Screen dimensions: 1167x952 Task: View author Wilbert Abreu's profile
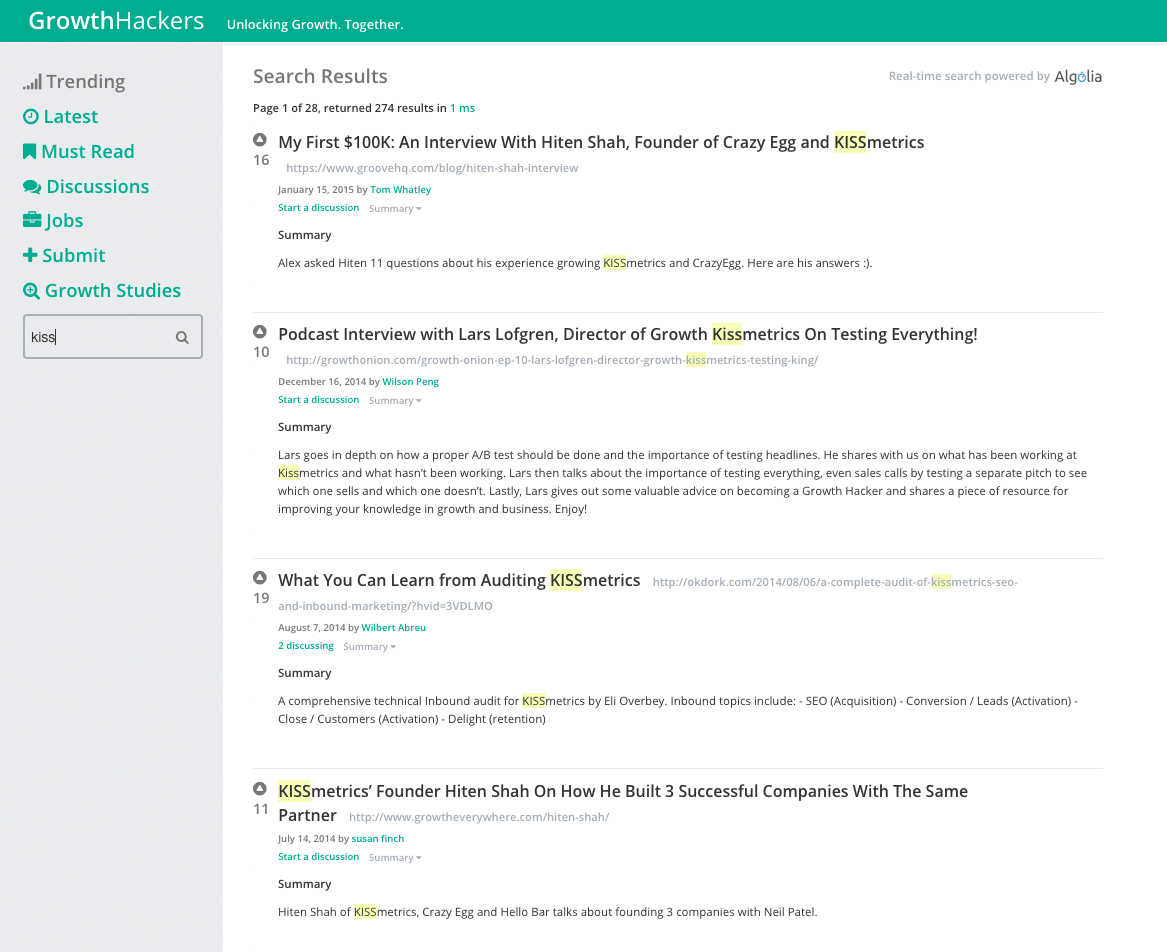pos(394,627)
